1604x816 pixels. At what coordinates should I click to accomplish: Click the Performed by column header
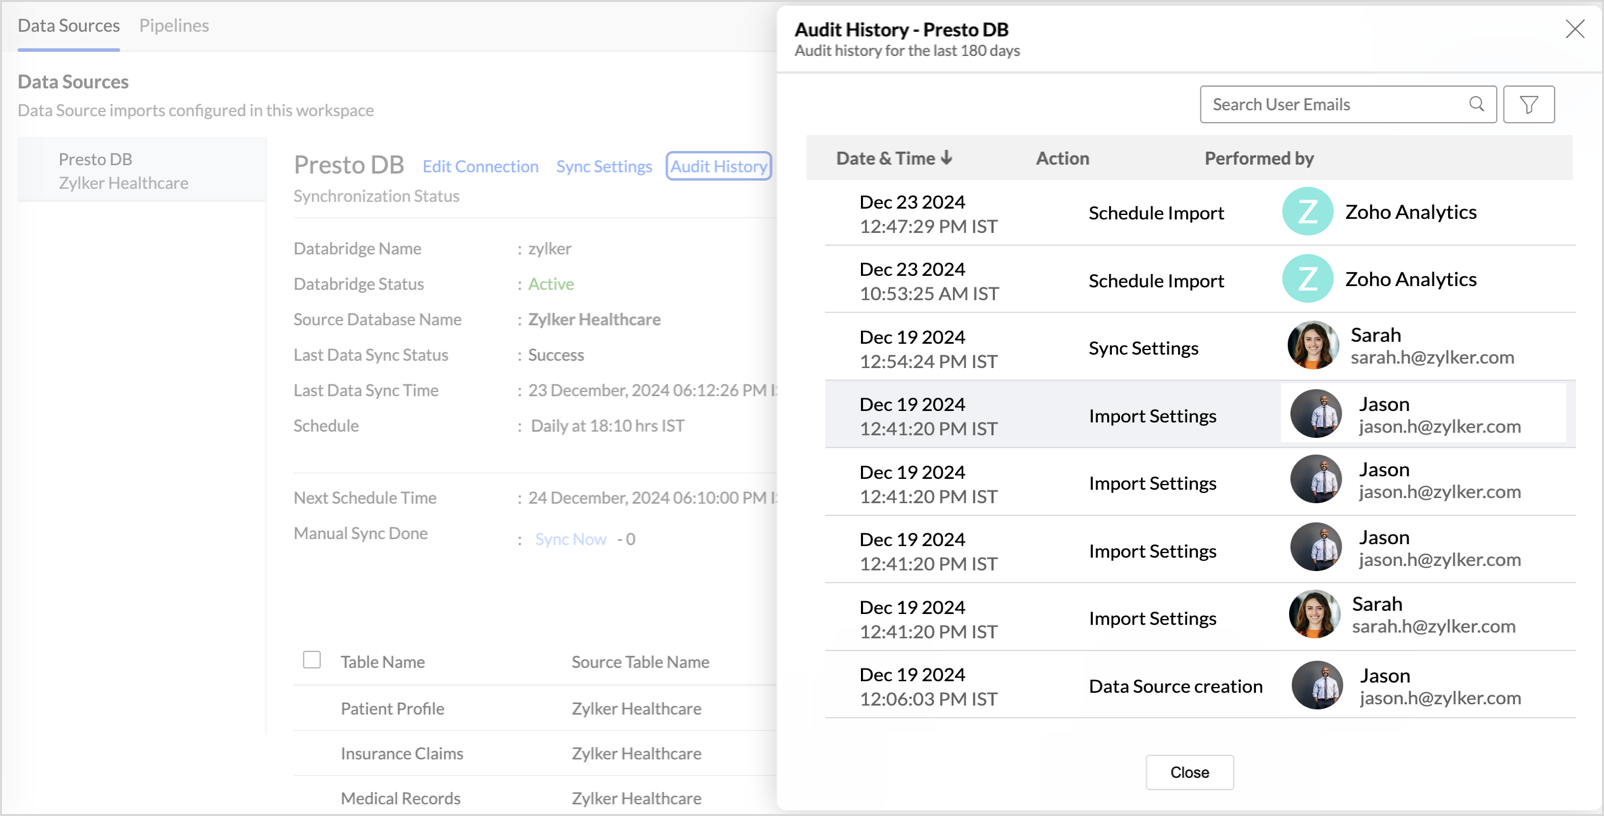pyautogui.click(x=1259, y=158)
